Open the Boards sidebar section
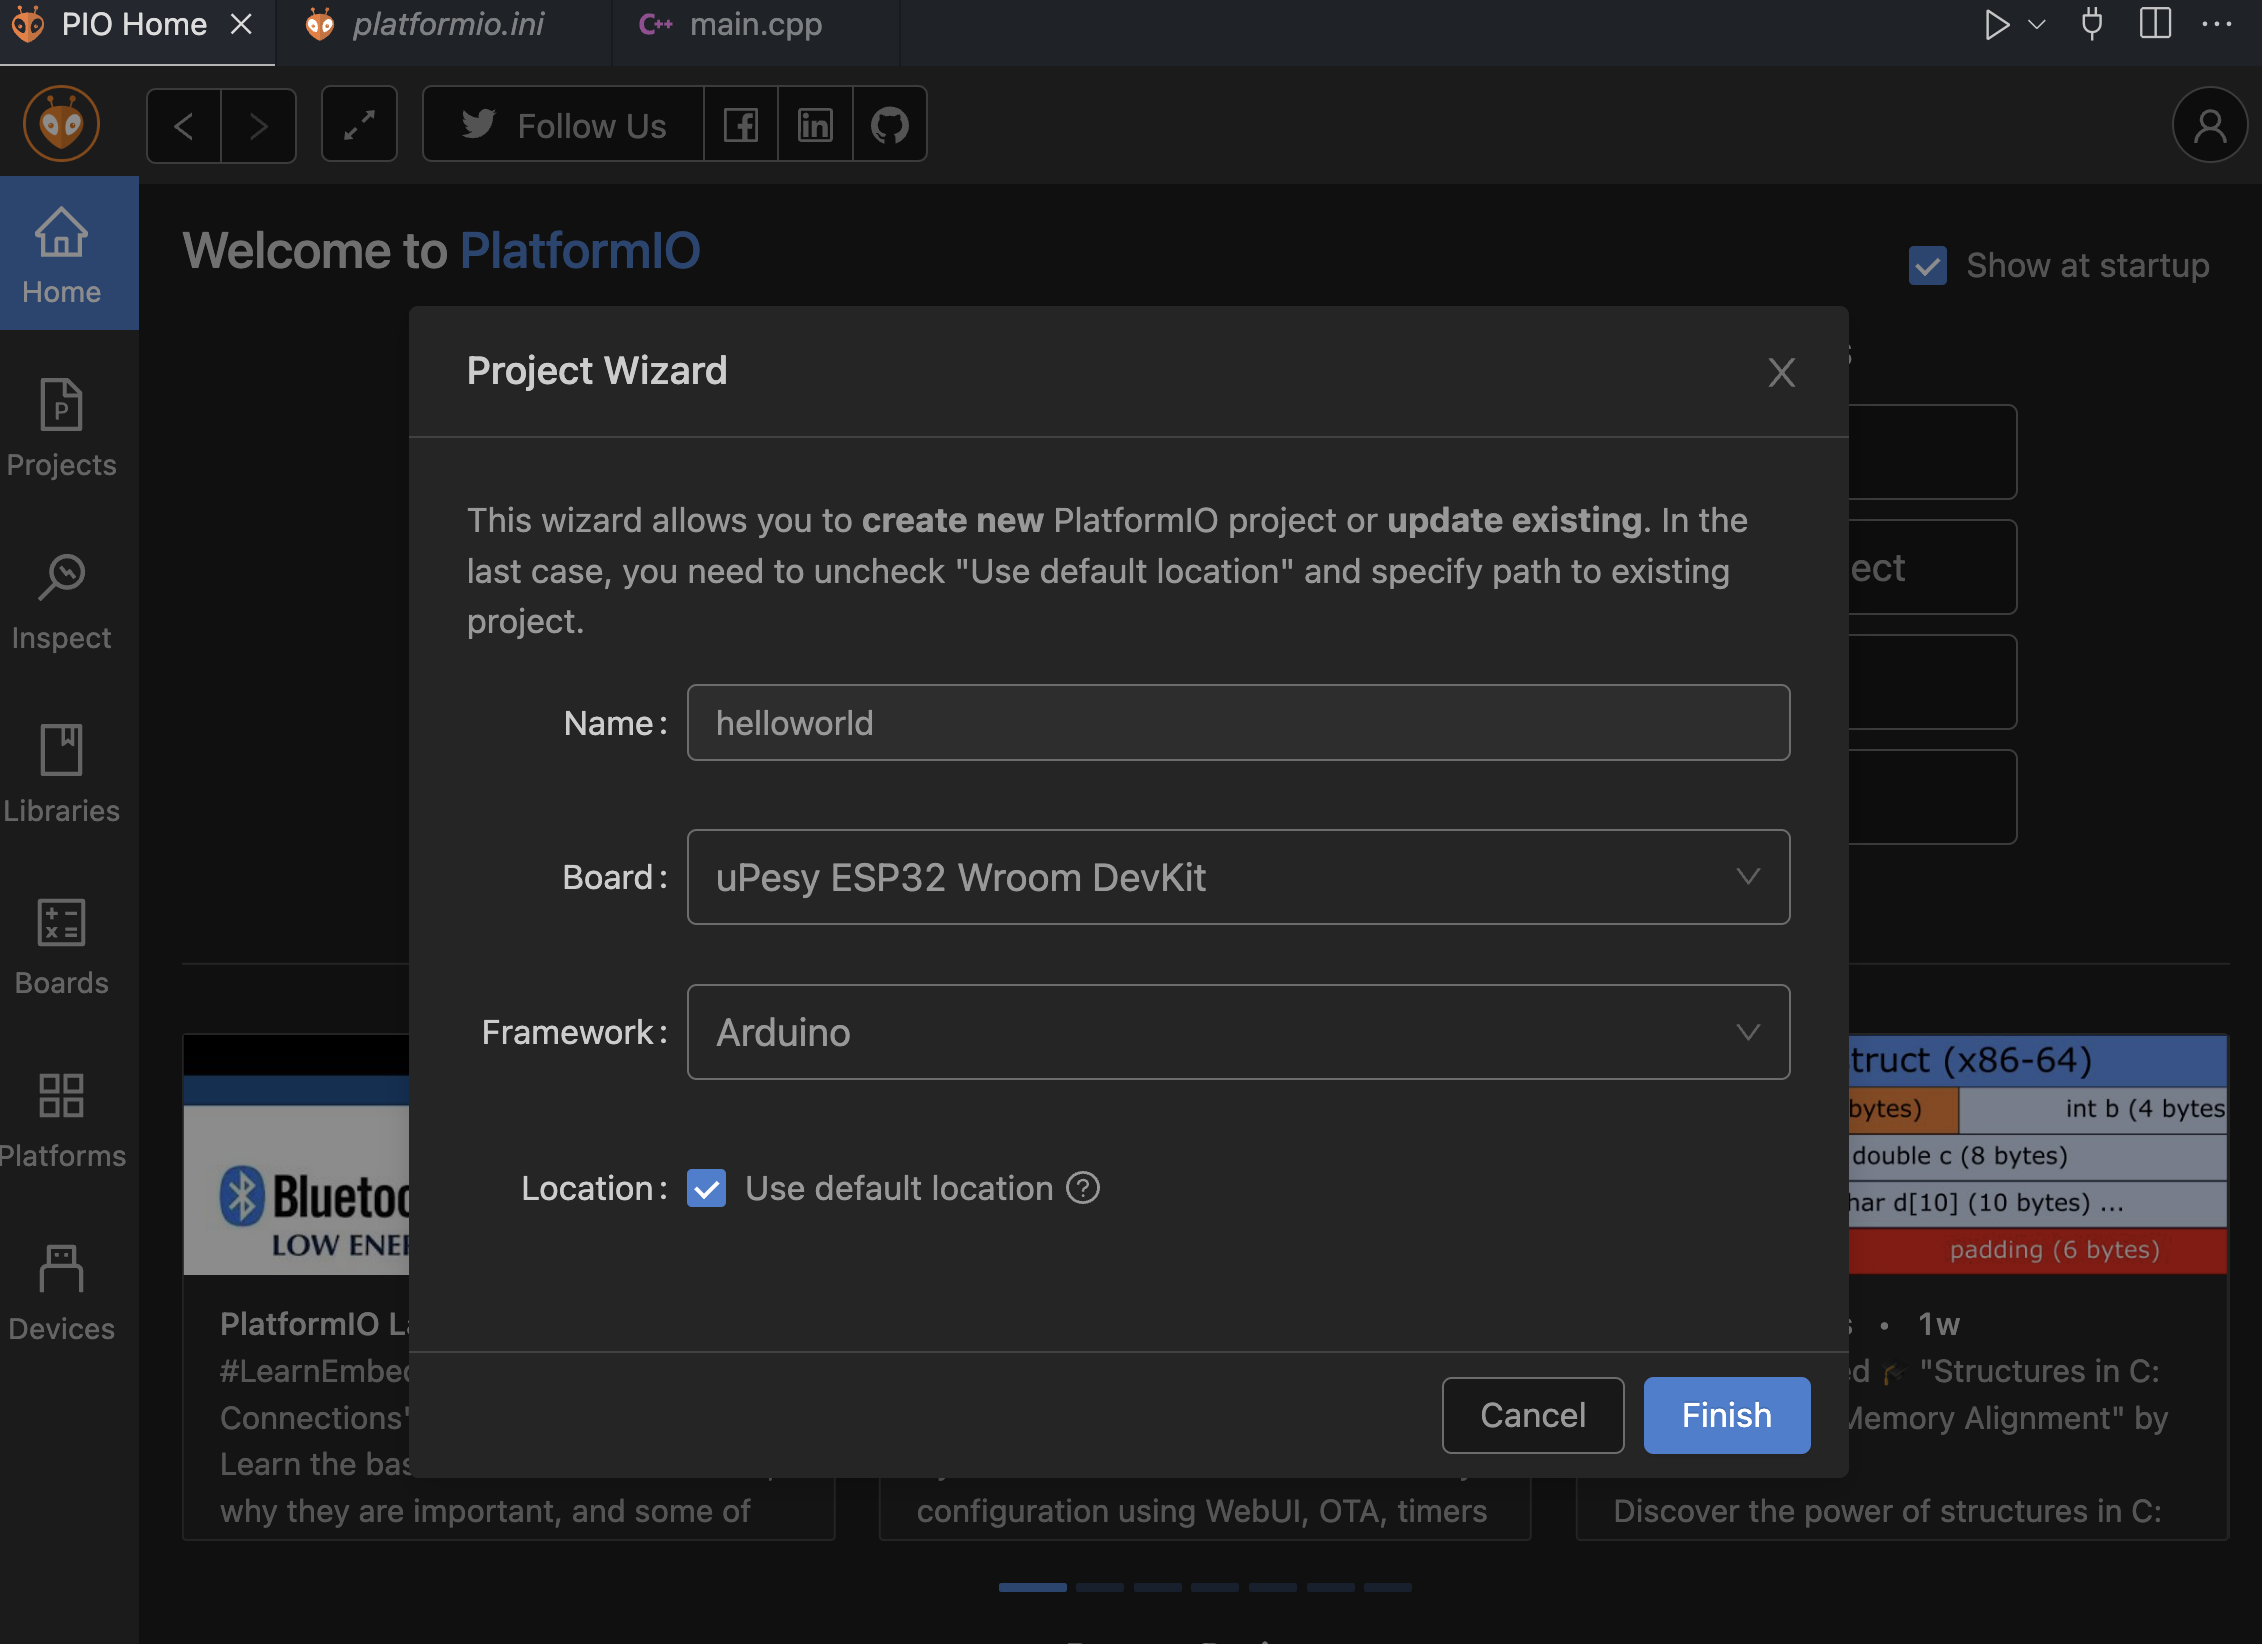The width and height of the screenshot is (2262, 1644). (x=62, y=946)
